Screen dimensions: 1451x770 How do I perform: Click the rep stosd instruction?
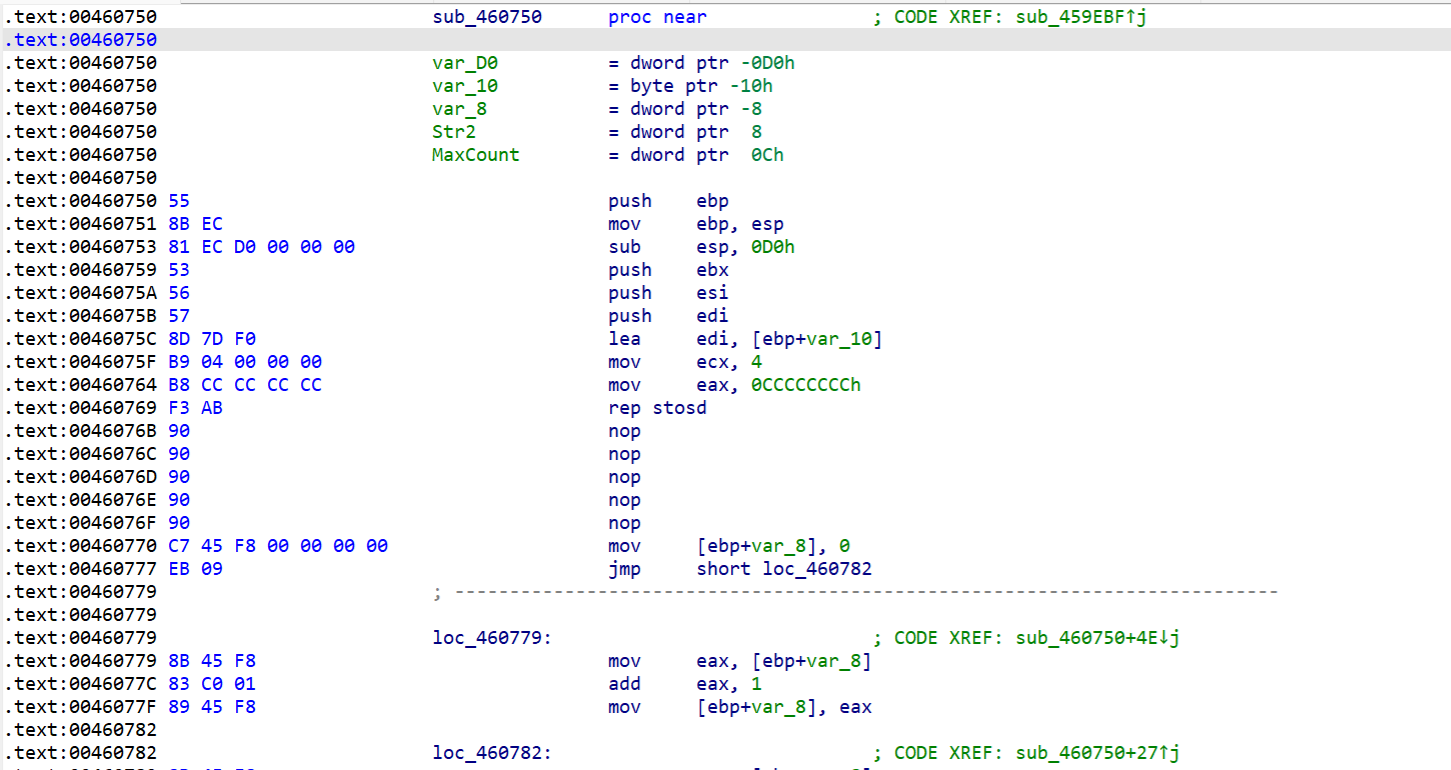[657, 408]
